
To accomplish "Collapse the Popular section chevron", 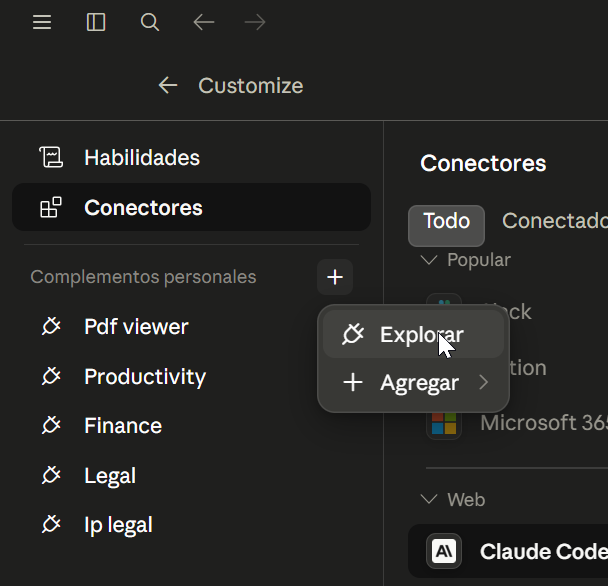I will tap(429, 260).
